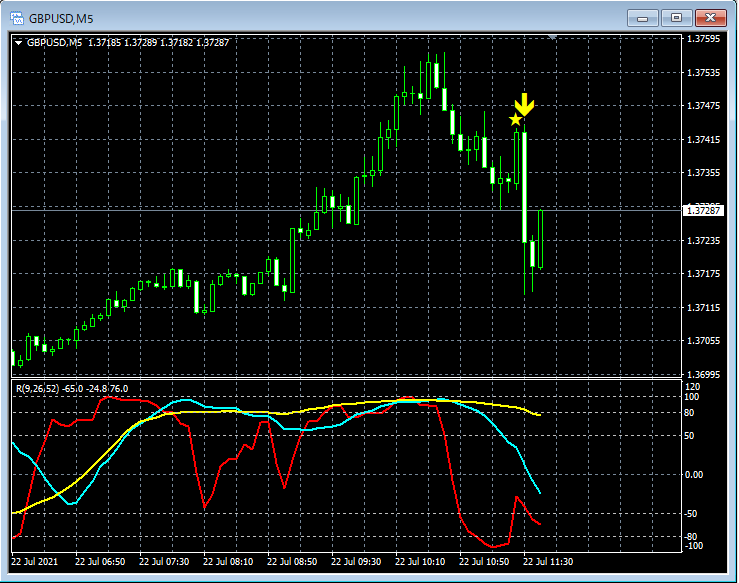Select the R(9,26,52) indicator label

(72, 389)
